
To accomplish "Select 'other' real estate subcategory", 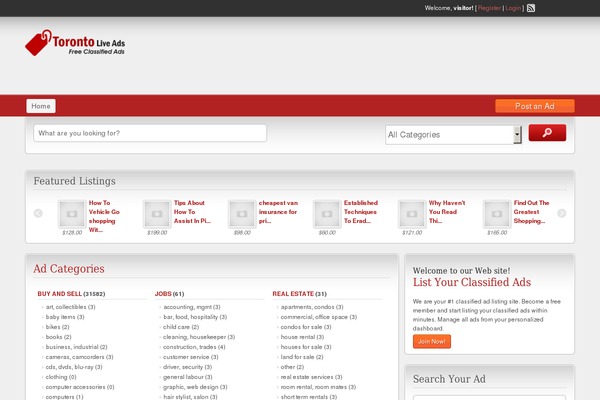I will 288,367.
